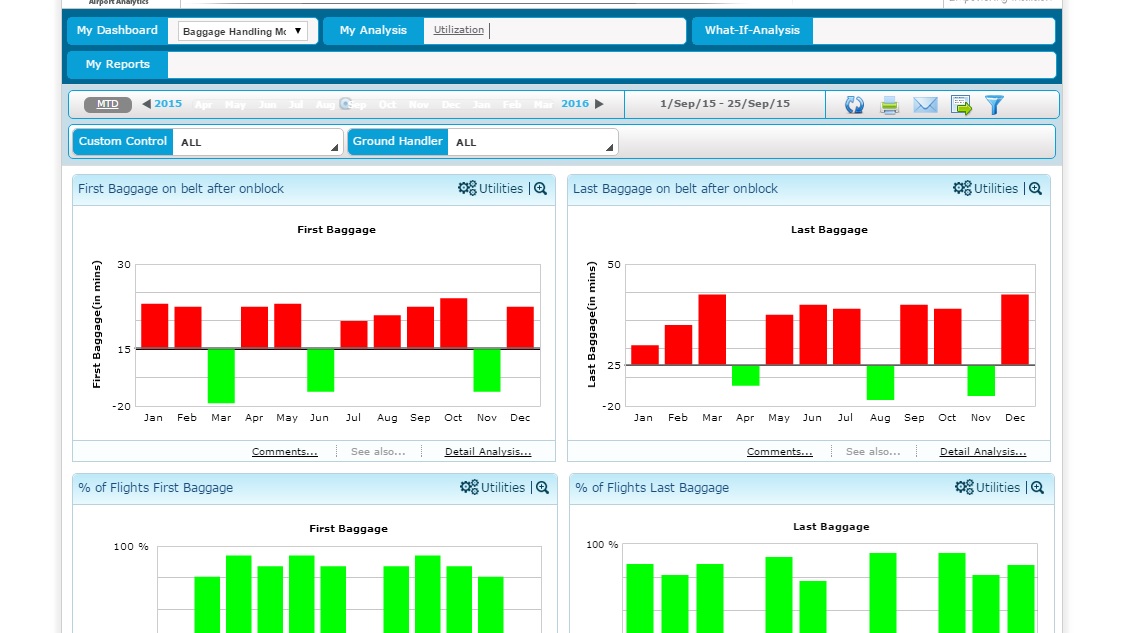1127x633 pixels.
Task: Open the Ground Handler ALL dropdown
Action: point(532,142)
